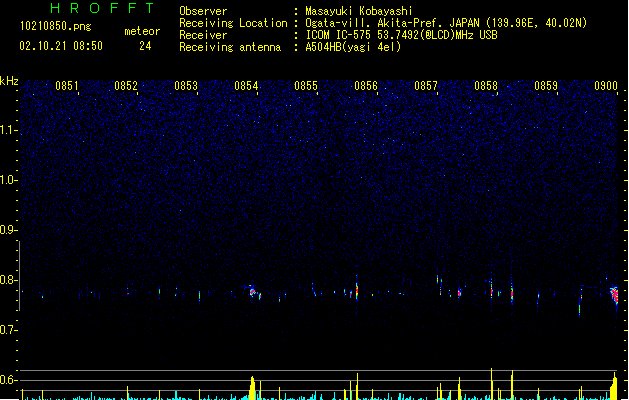The height and width of the screenshot is (400, 629).
Task: Click the 0.7 kHz axis label
Action: point(8,330)
